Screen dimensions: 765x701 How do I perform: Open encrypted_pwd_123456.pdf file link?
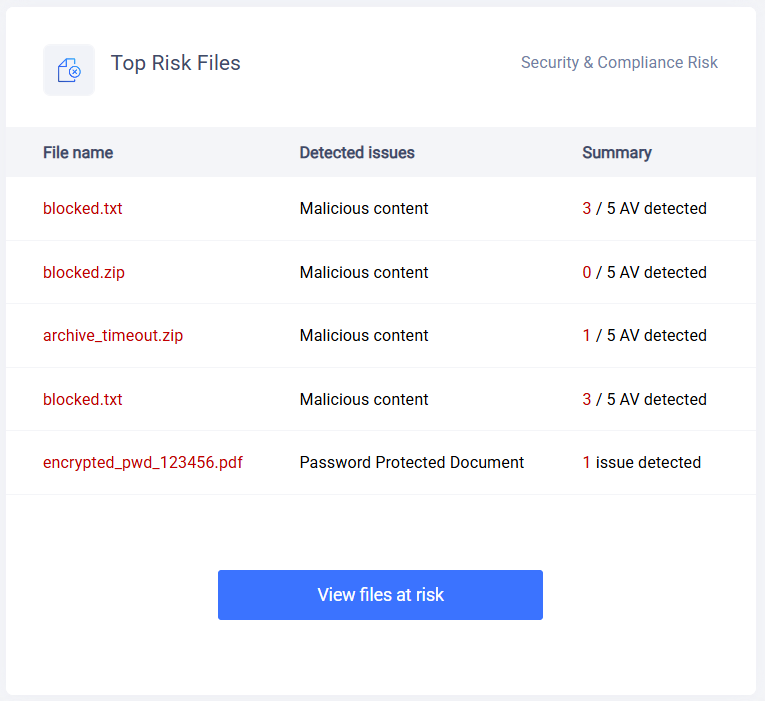tap(143, 462)
